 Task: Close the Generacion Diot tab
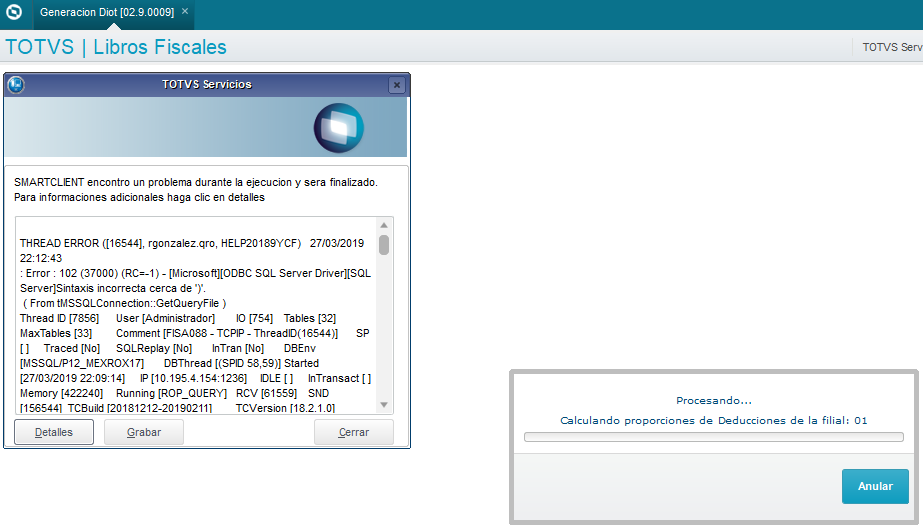(185, 11)
